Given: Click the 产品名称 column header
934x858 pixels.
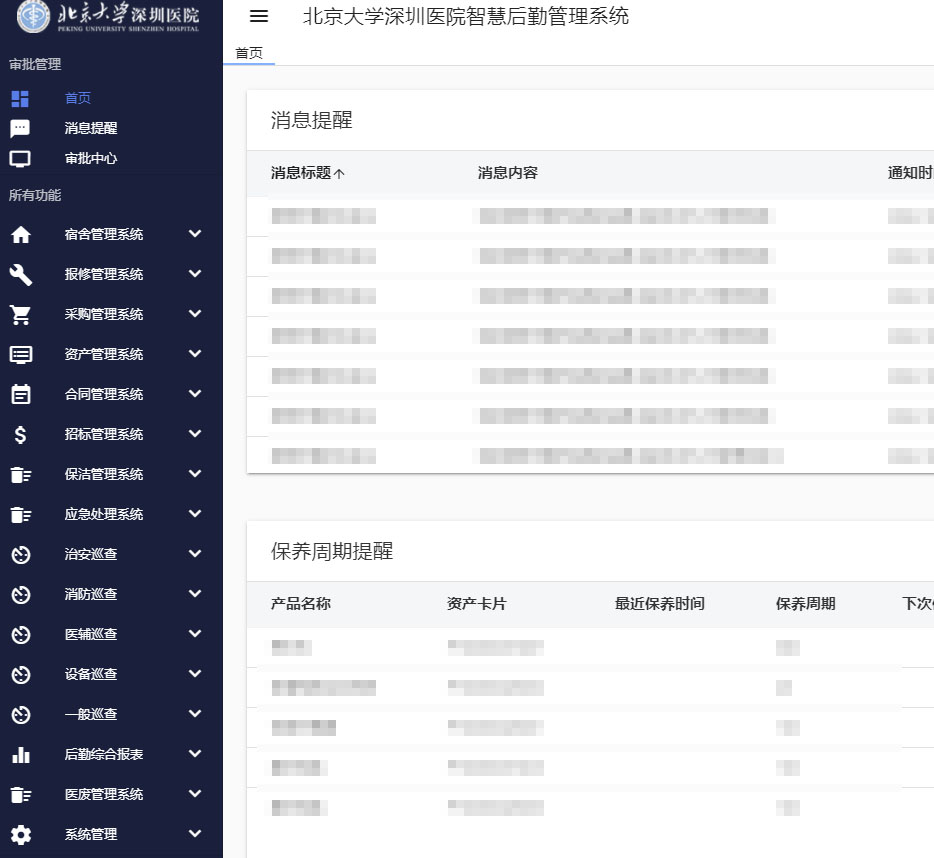Looking at the screenshot, I should (301, 604).
